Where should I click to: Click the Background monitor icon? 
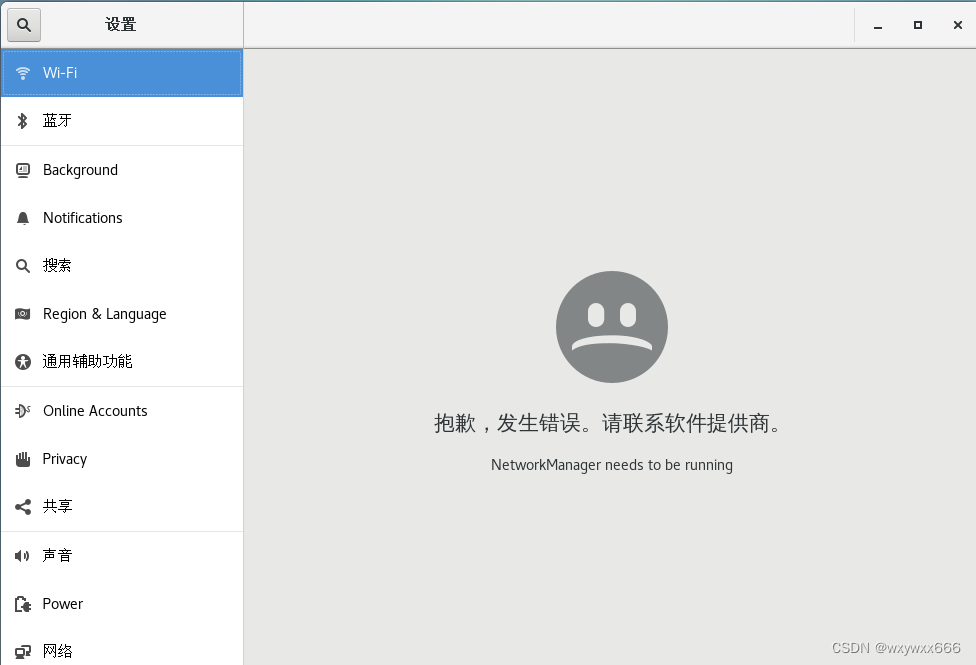23,170
